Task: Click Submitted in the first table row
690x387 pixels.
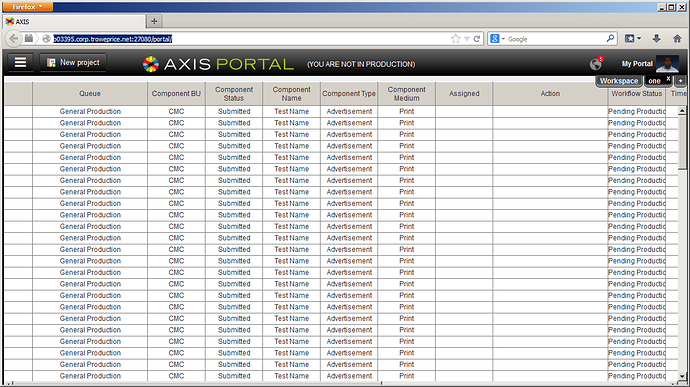Action: (x=234, y=111)
